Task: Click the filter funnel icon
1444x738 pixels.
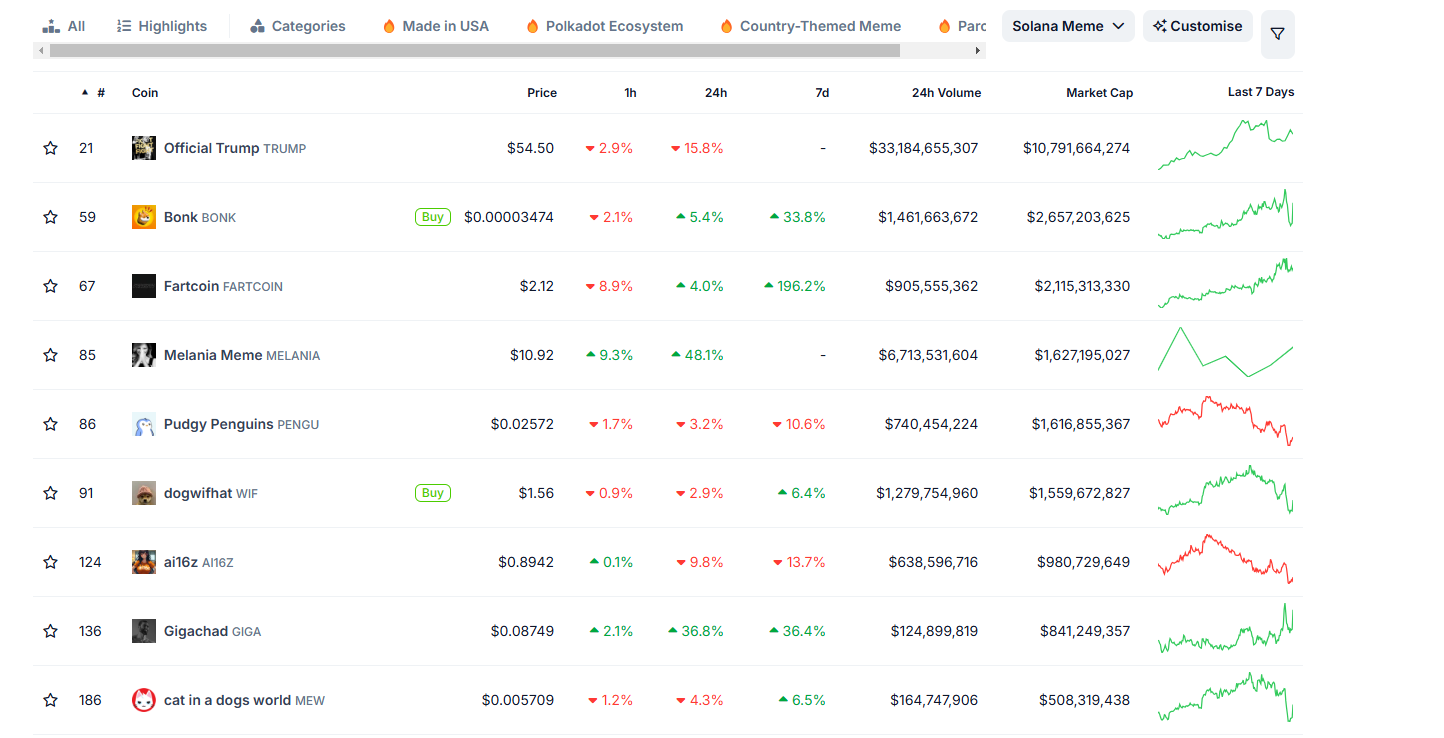Action: pos(1277,34)
